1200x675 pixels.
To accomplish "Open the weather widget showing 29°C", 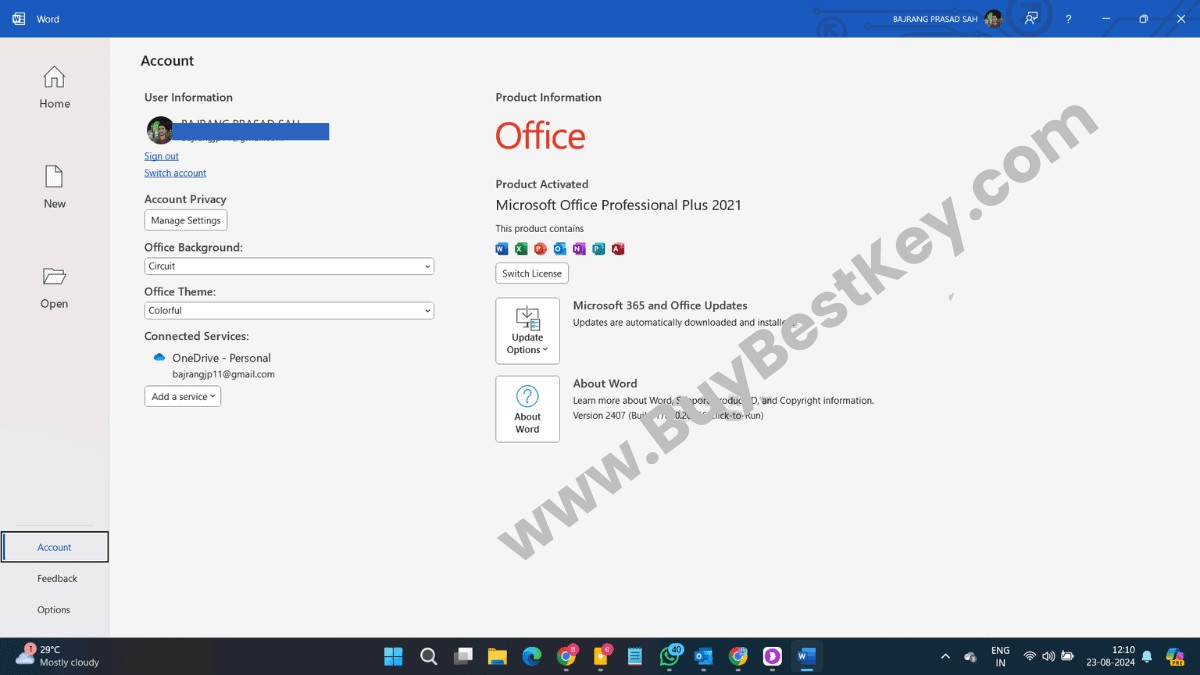I will (x=58, y=656).
